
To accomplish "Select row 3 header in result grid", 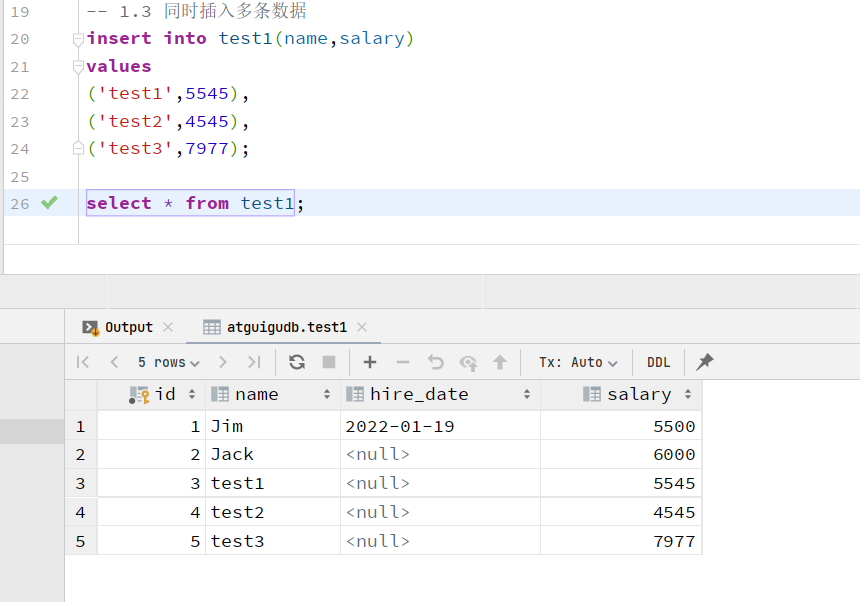I will pyautogui.click(x=81, y=484).
